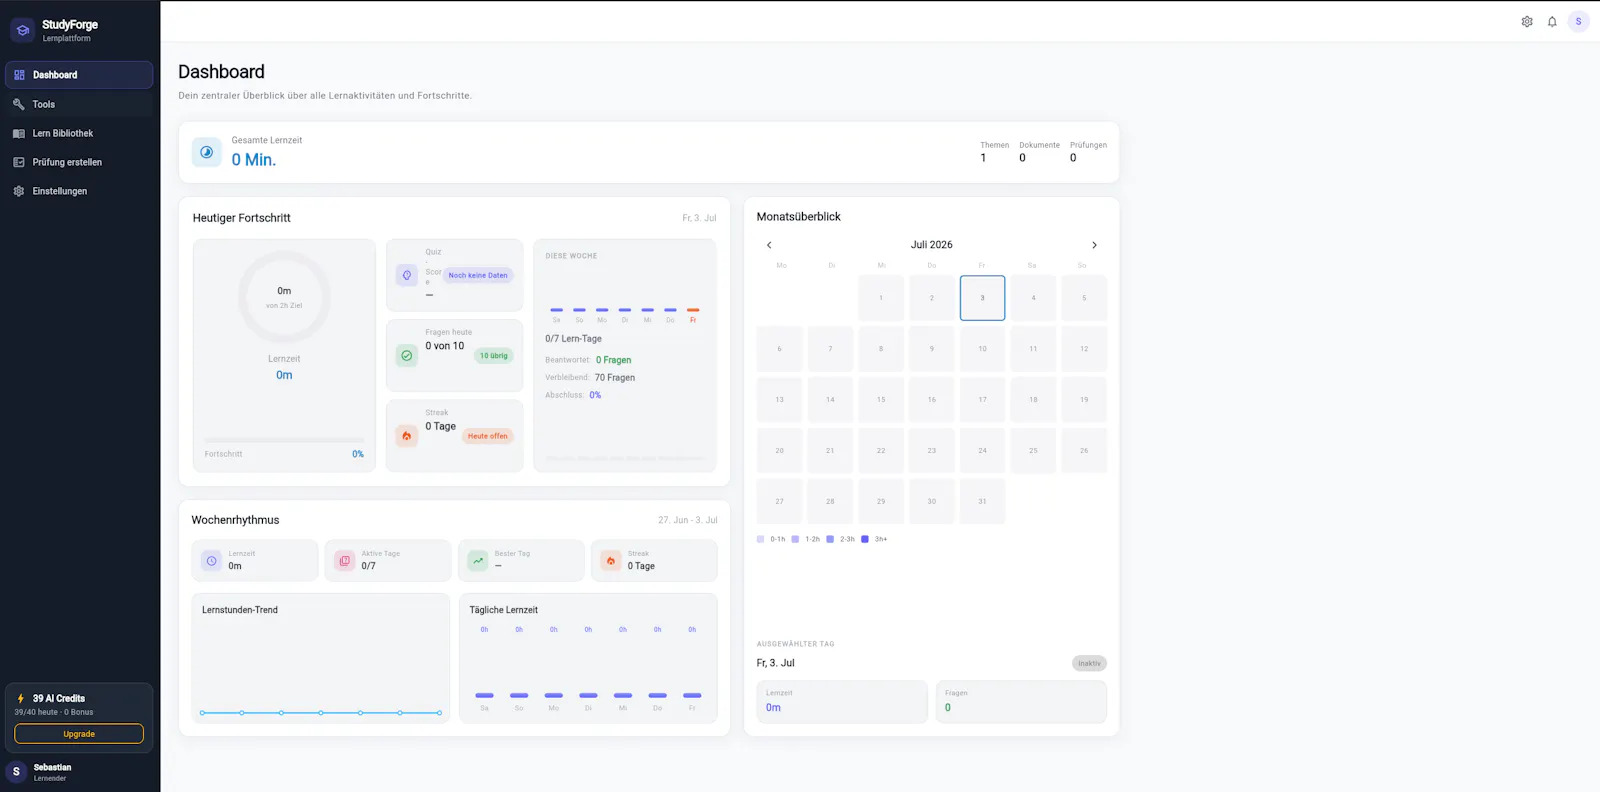Go to previous month in calendar
The image size is (1600, 792).
769,245
